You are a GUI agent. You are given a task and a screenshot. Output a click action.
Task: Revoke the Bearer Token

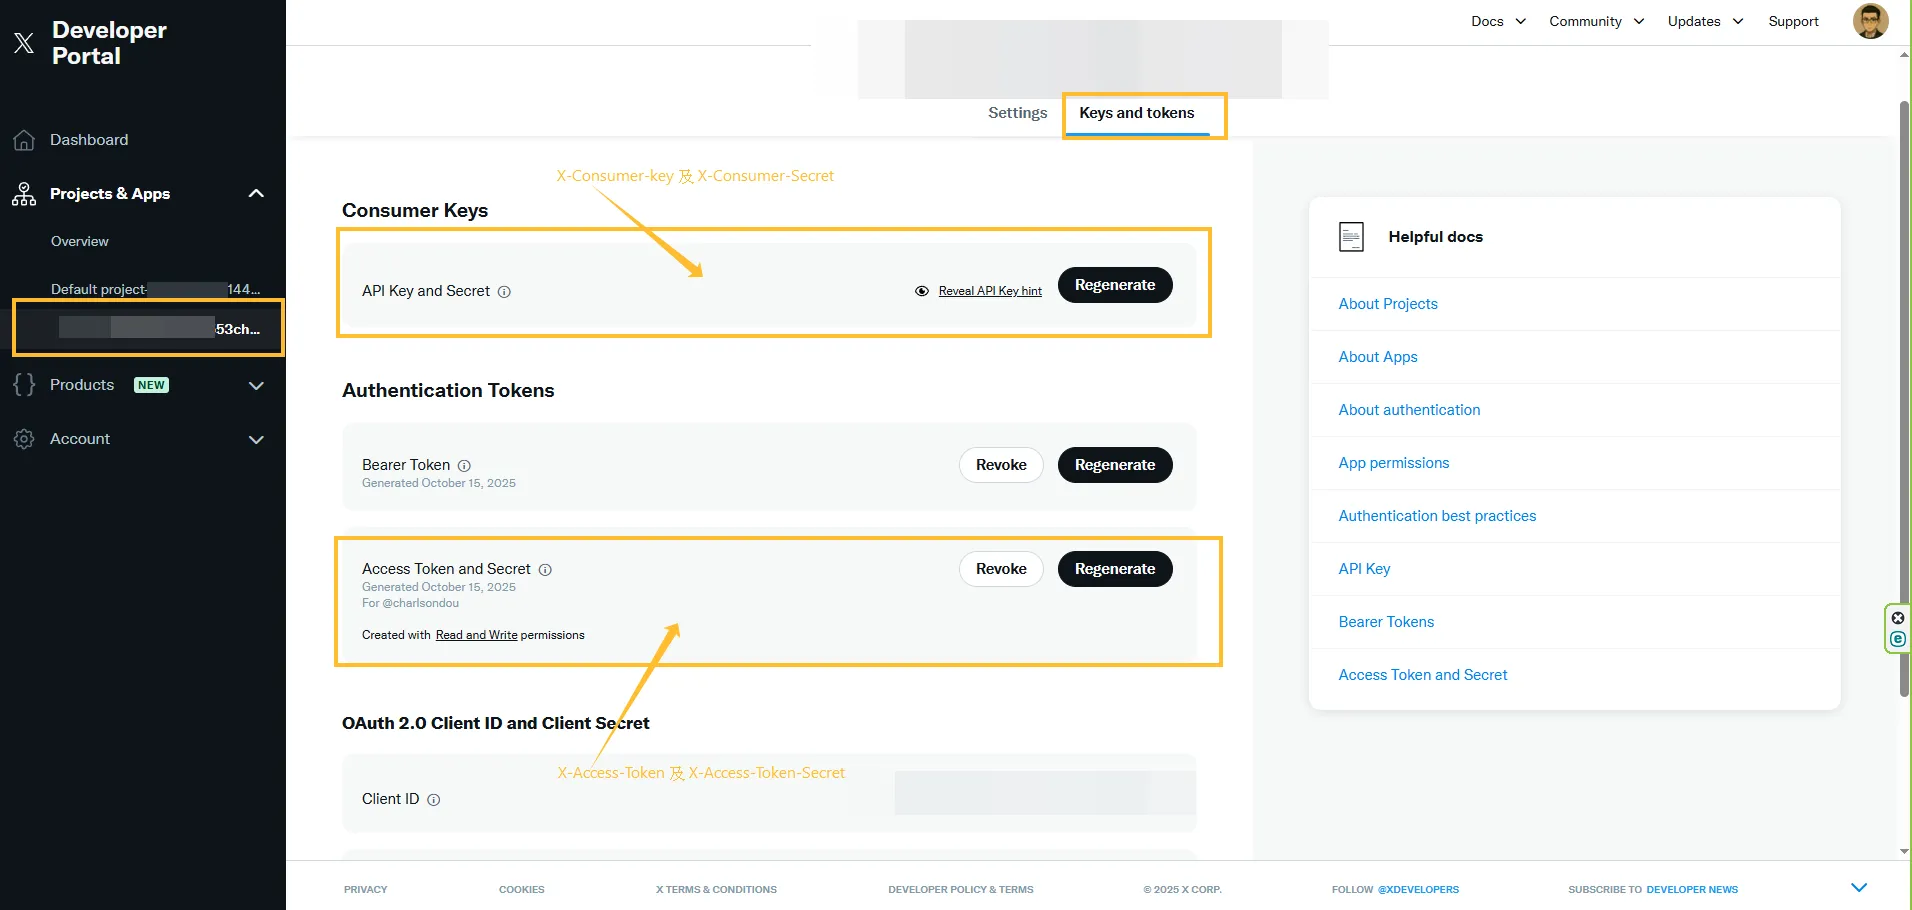pos(1001,465)
